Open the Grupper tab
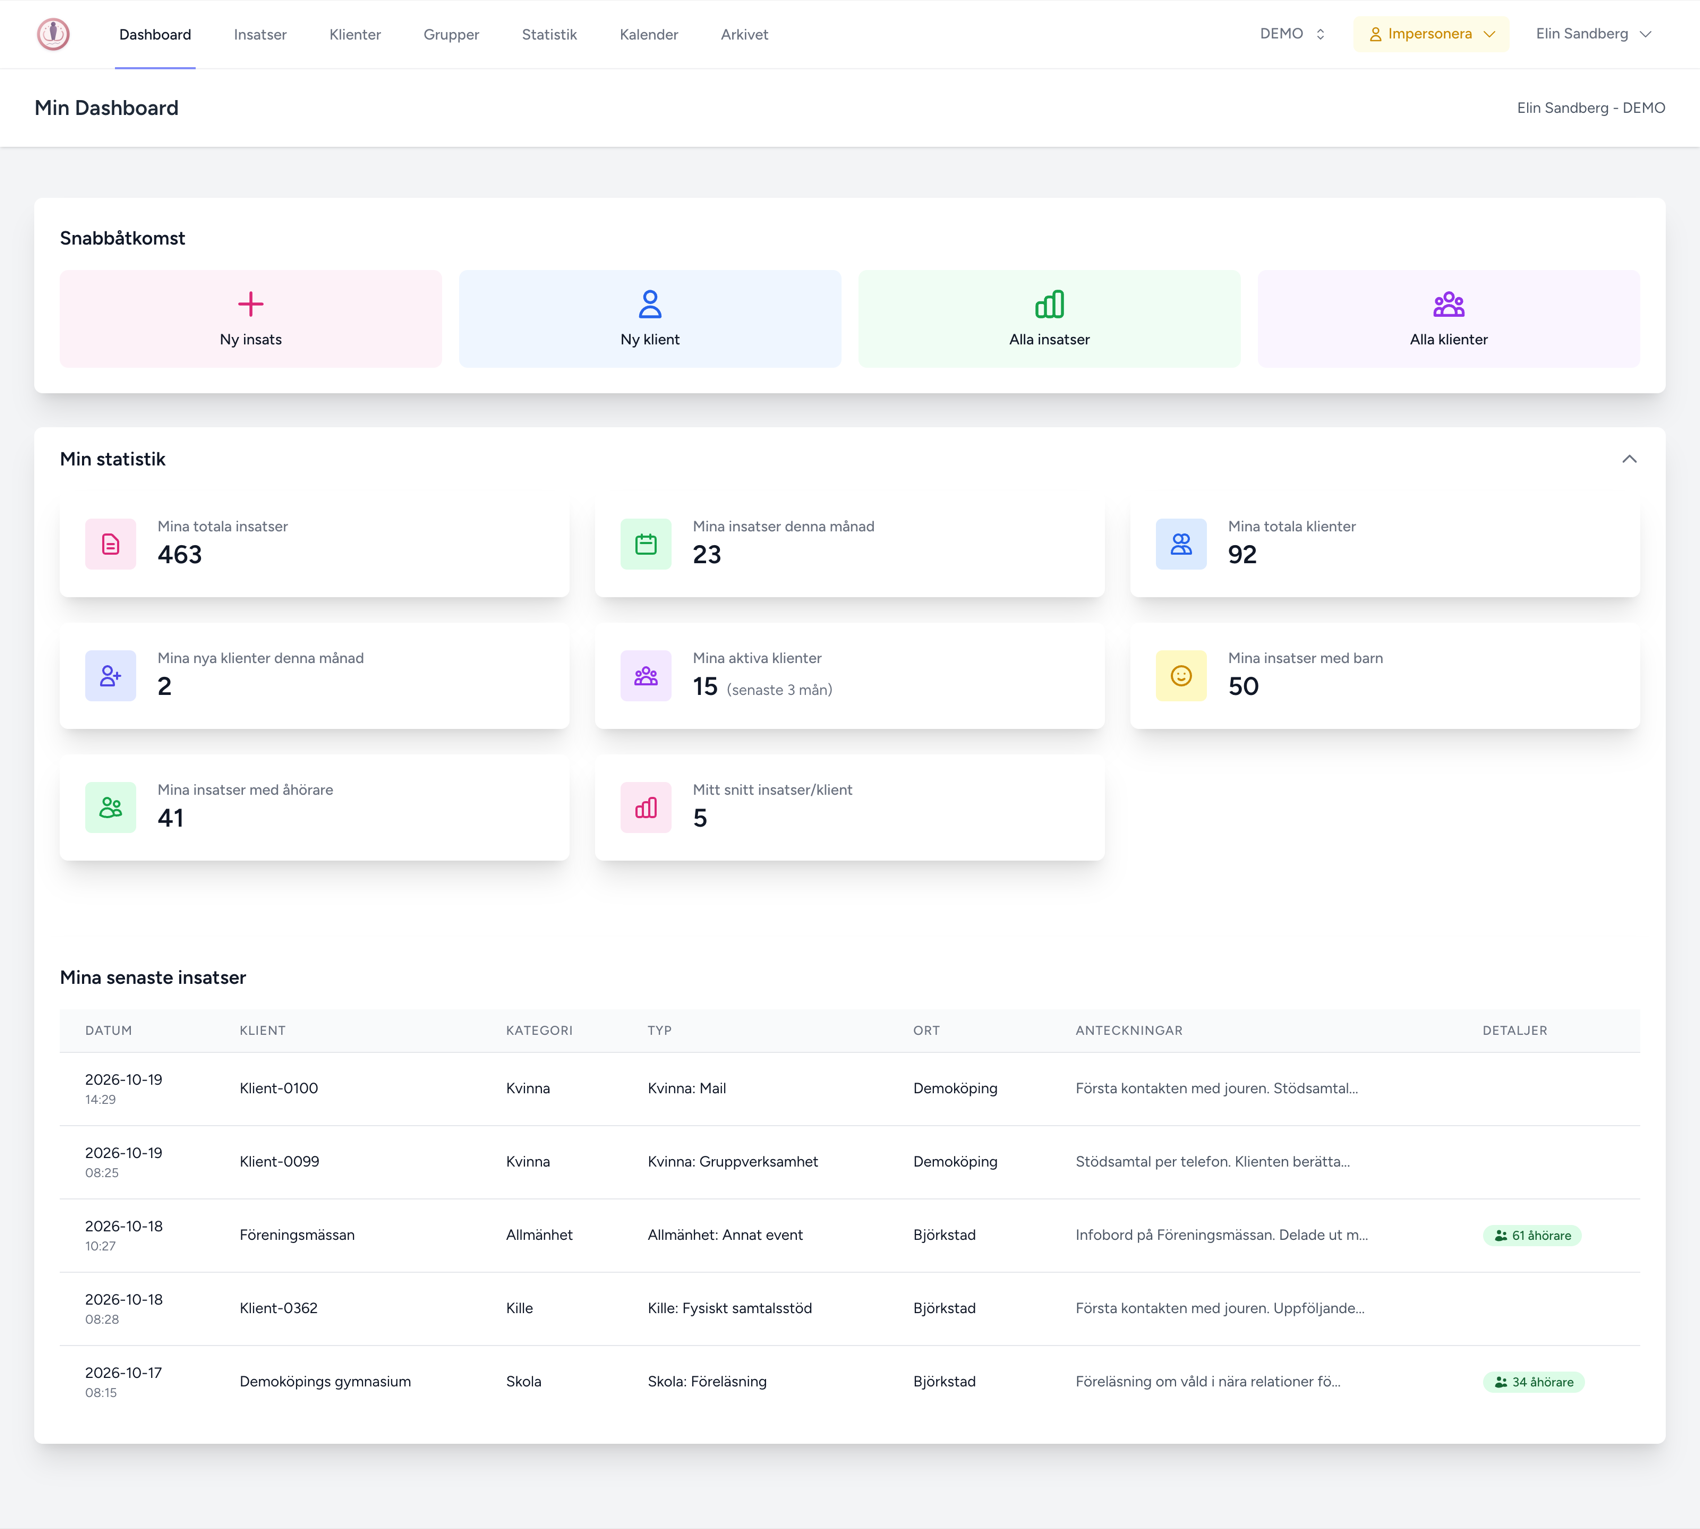The height and width of the screenshot is (1529, 1700). click(451, 35)
